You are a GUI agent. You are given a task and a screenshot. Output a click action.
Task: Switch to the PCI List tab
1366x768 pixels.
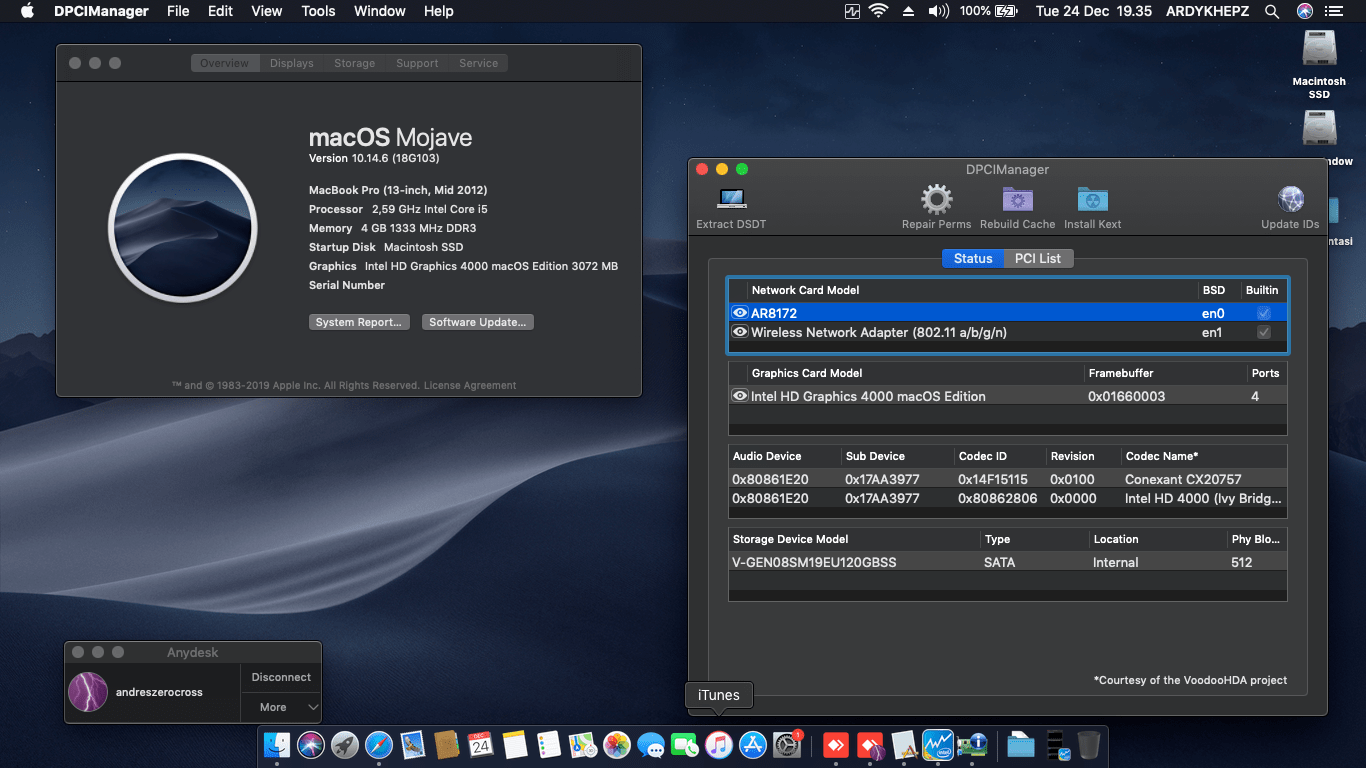tap(1038, 258)
